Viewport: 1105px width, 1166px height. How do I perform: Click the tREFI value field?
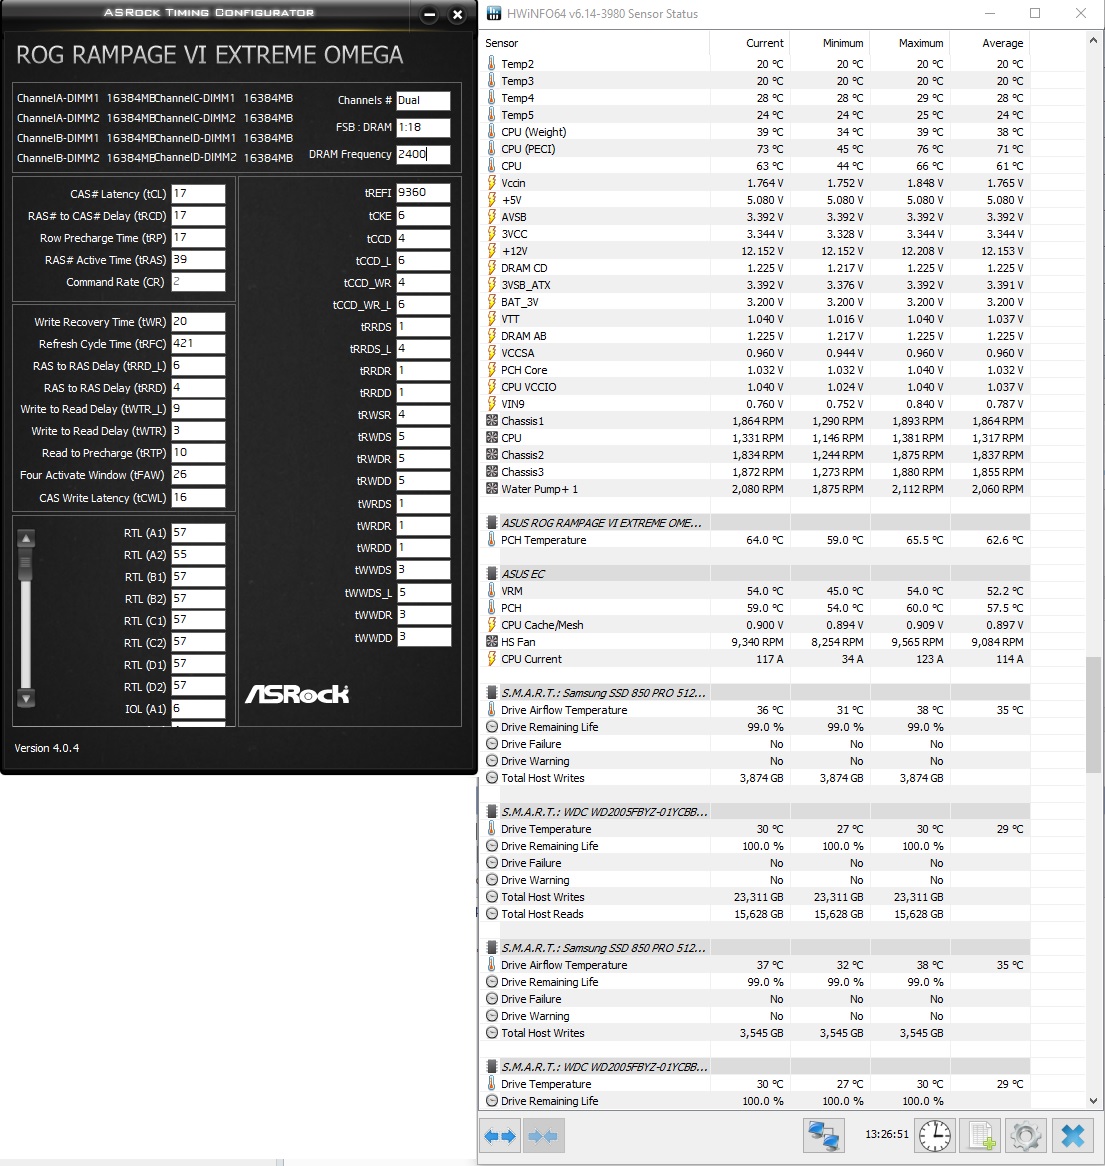pos(423,193)
